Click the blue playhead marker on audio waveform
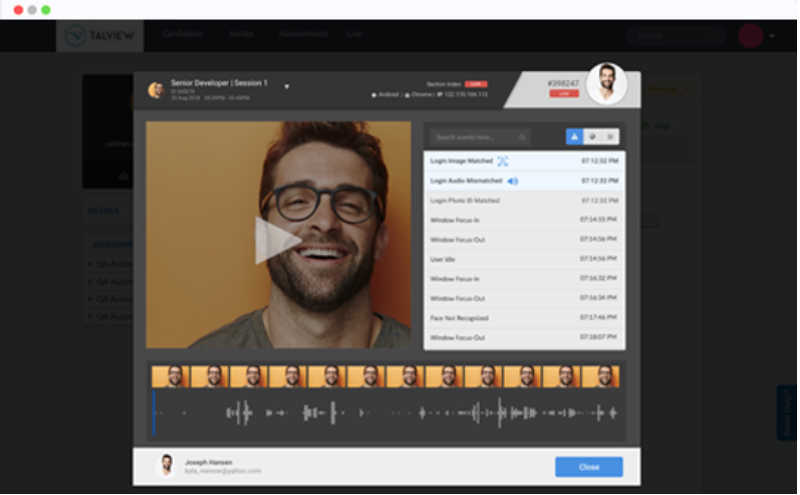The image size is (800, 495). click(154, 413)
